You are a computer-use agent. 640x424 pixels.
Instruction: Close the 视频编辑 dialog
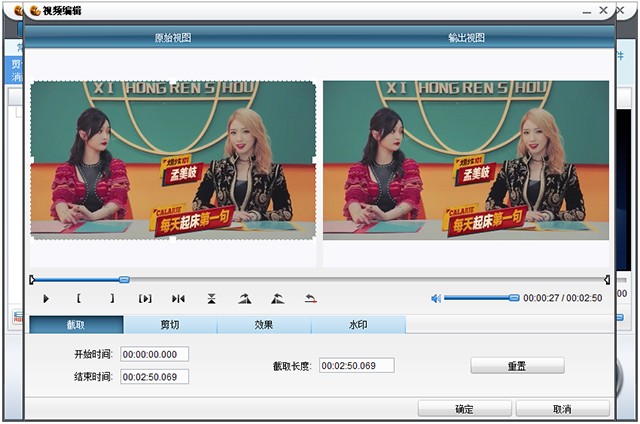604,10
